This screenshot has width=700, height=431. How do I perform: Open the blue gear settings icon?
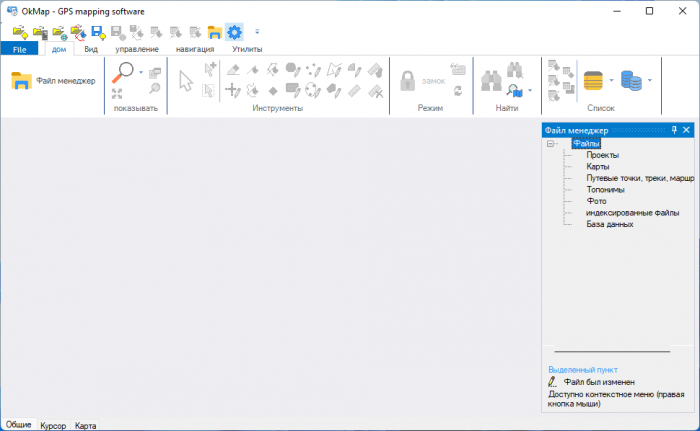pos(234,32)
